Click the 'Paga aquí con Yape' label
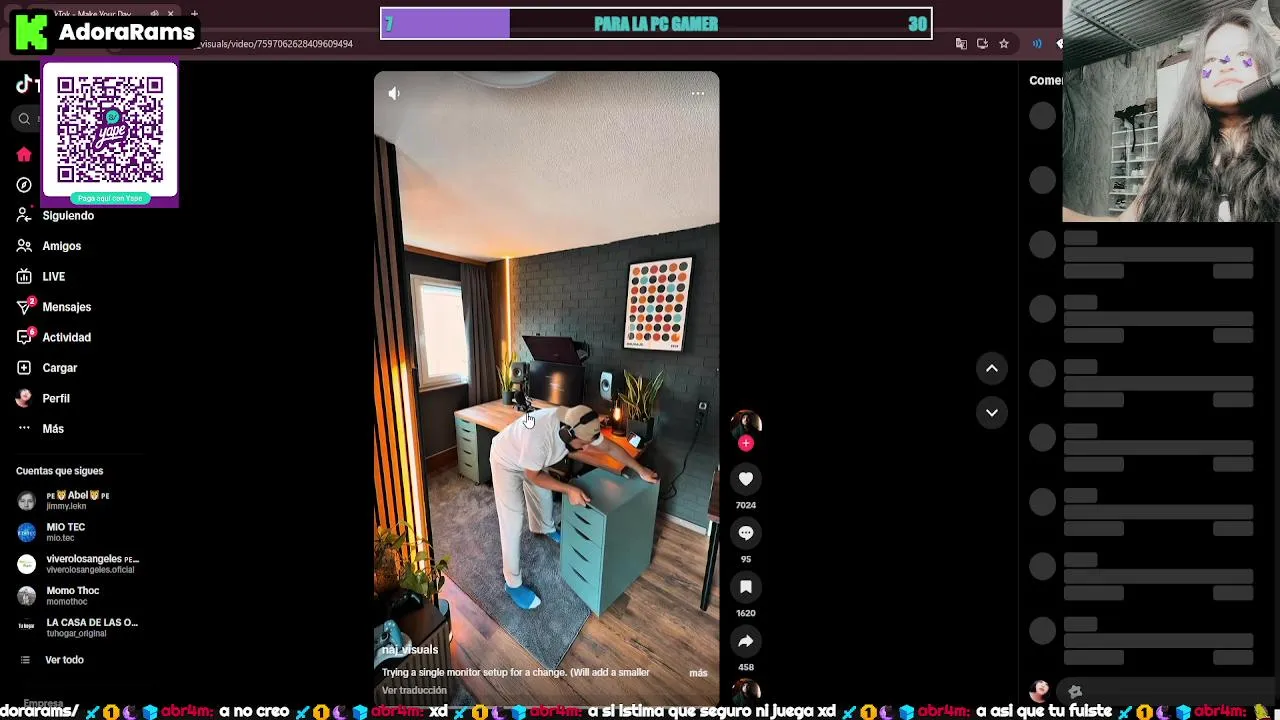Image resolution: width=1280 pixels, height=720 pixels. (x=110, y=198)
